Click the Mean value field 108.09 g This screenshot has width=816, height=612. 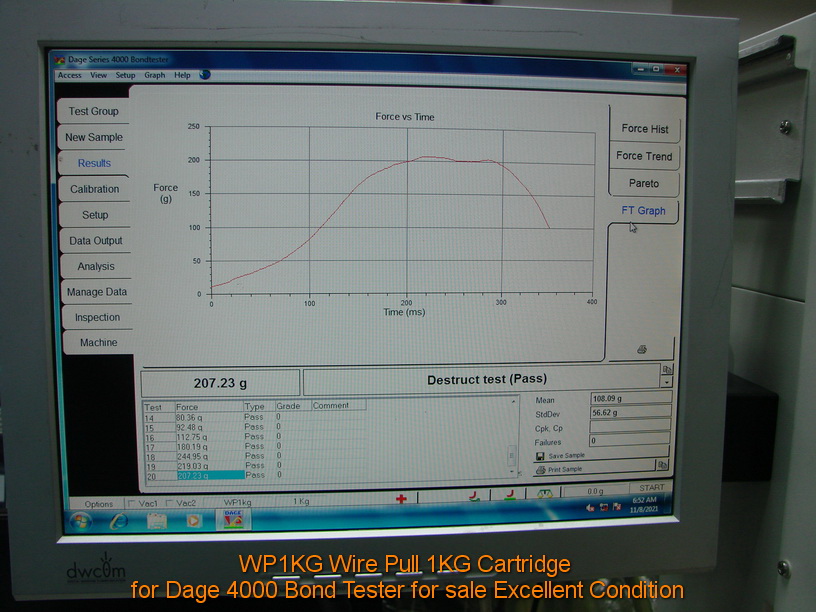pos(631,398)
